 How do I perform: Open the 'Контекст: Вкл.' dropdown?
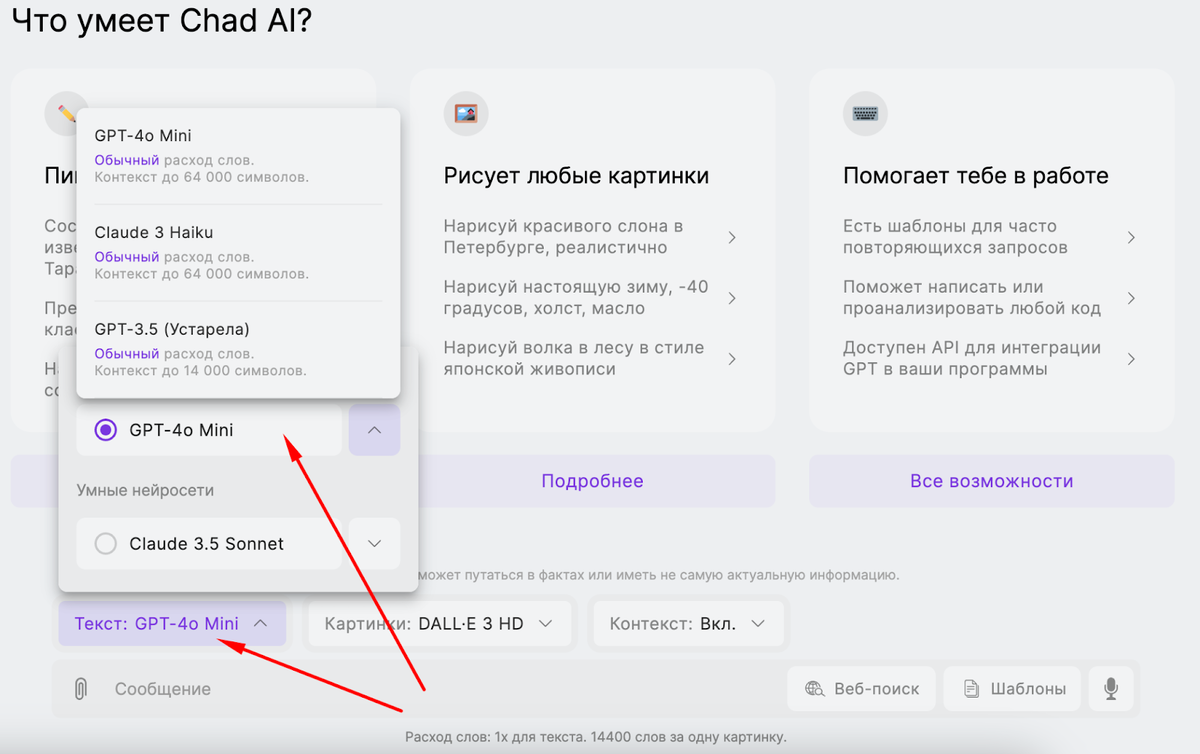(x=687, y=623)
